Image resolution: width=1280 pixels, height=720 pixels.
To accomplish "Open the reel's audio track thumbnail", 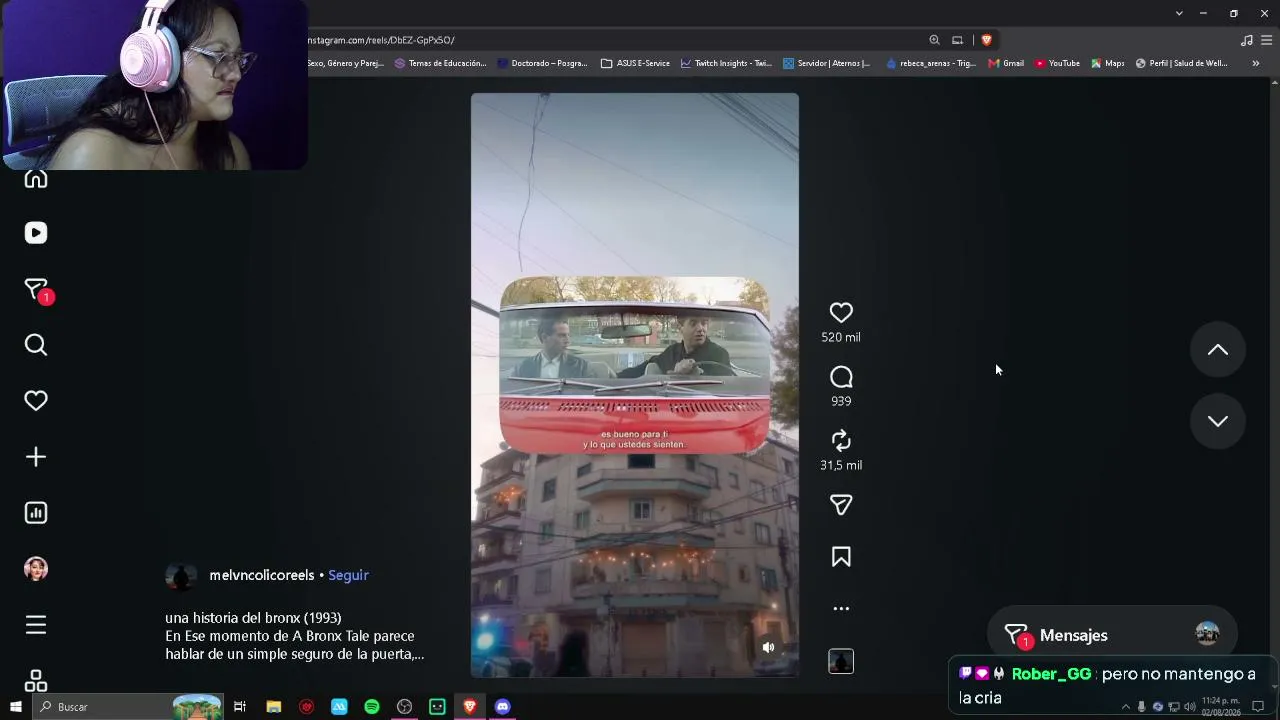I will (x=841, y=661).
